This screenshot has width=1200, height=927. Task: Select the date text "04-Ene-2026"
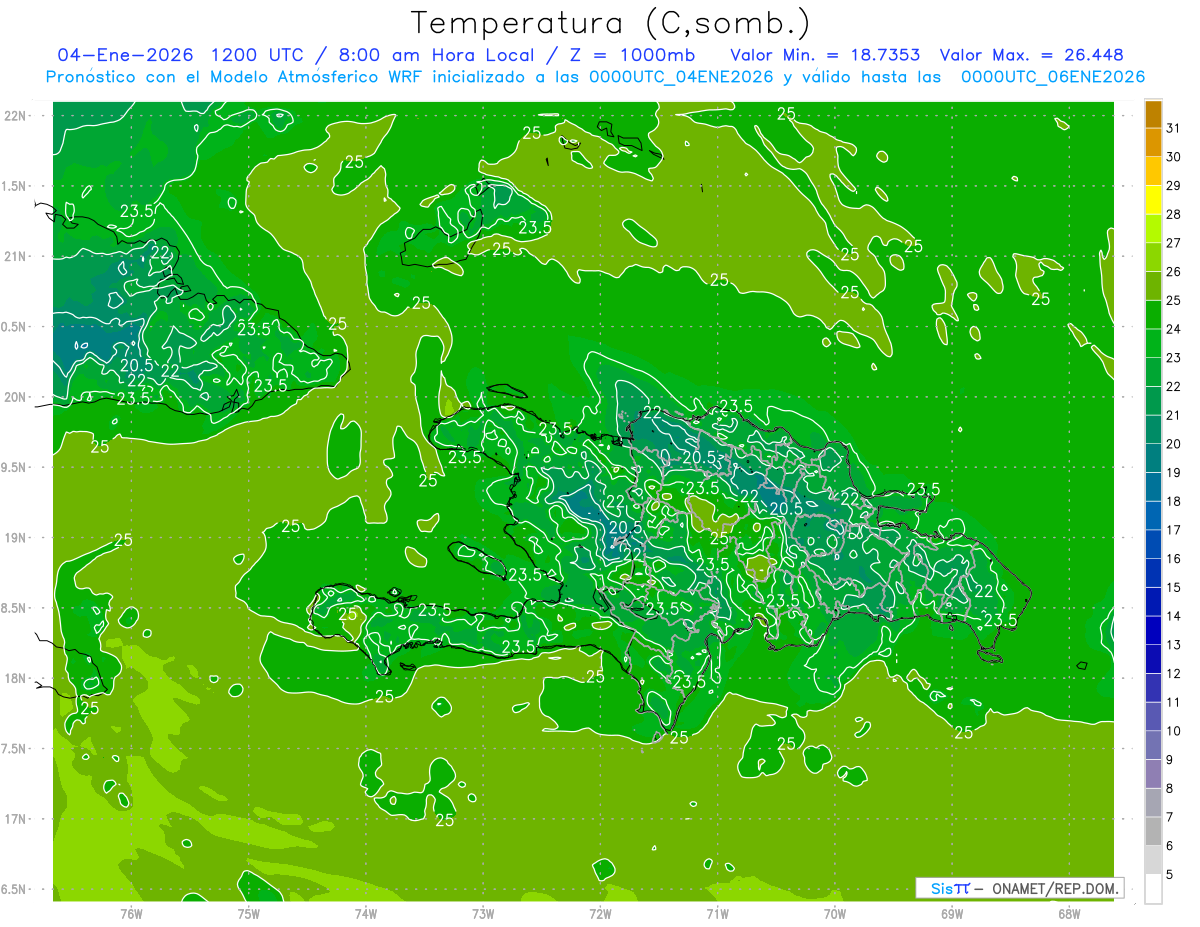coord(124,55)
